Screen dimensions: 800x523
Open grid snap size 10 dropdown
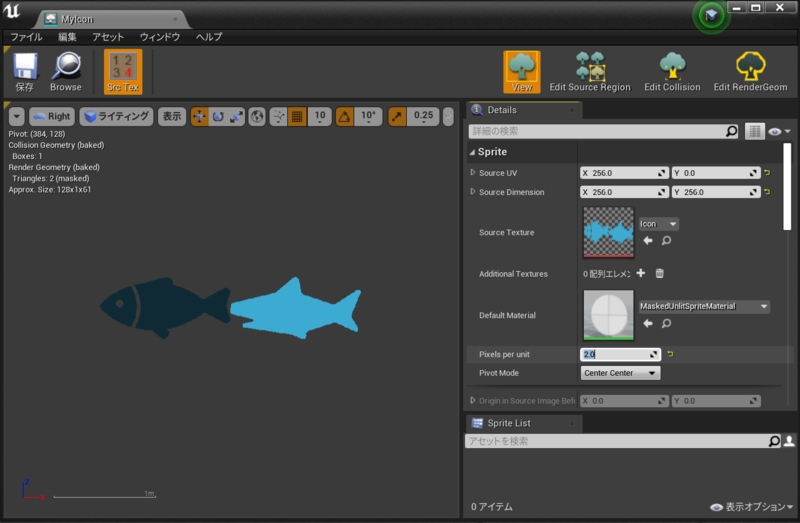320,116
